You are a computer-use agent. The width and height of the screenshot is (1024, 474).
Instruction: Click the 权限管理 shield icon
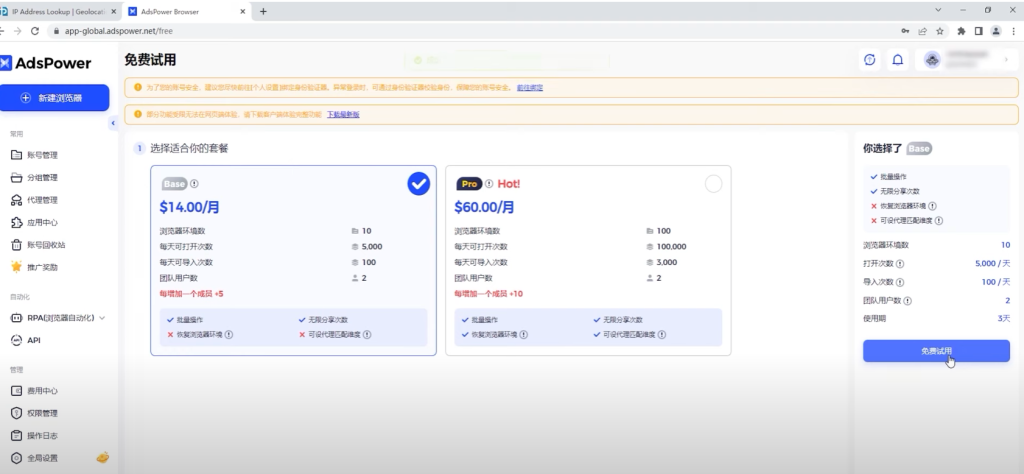click(16, 413)
